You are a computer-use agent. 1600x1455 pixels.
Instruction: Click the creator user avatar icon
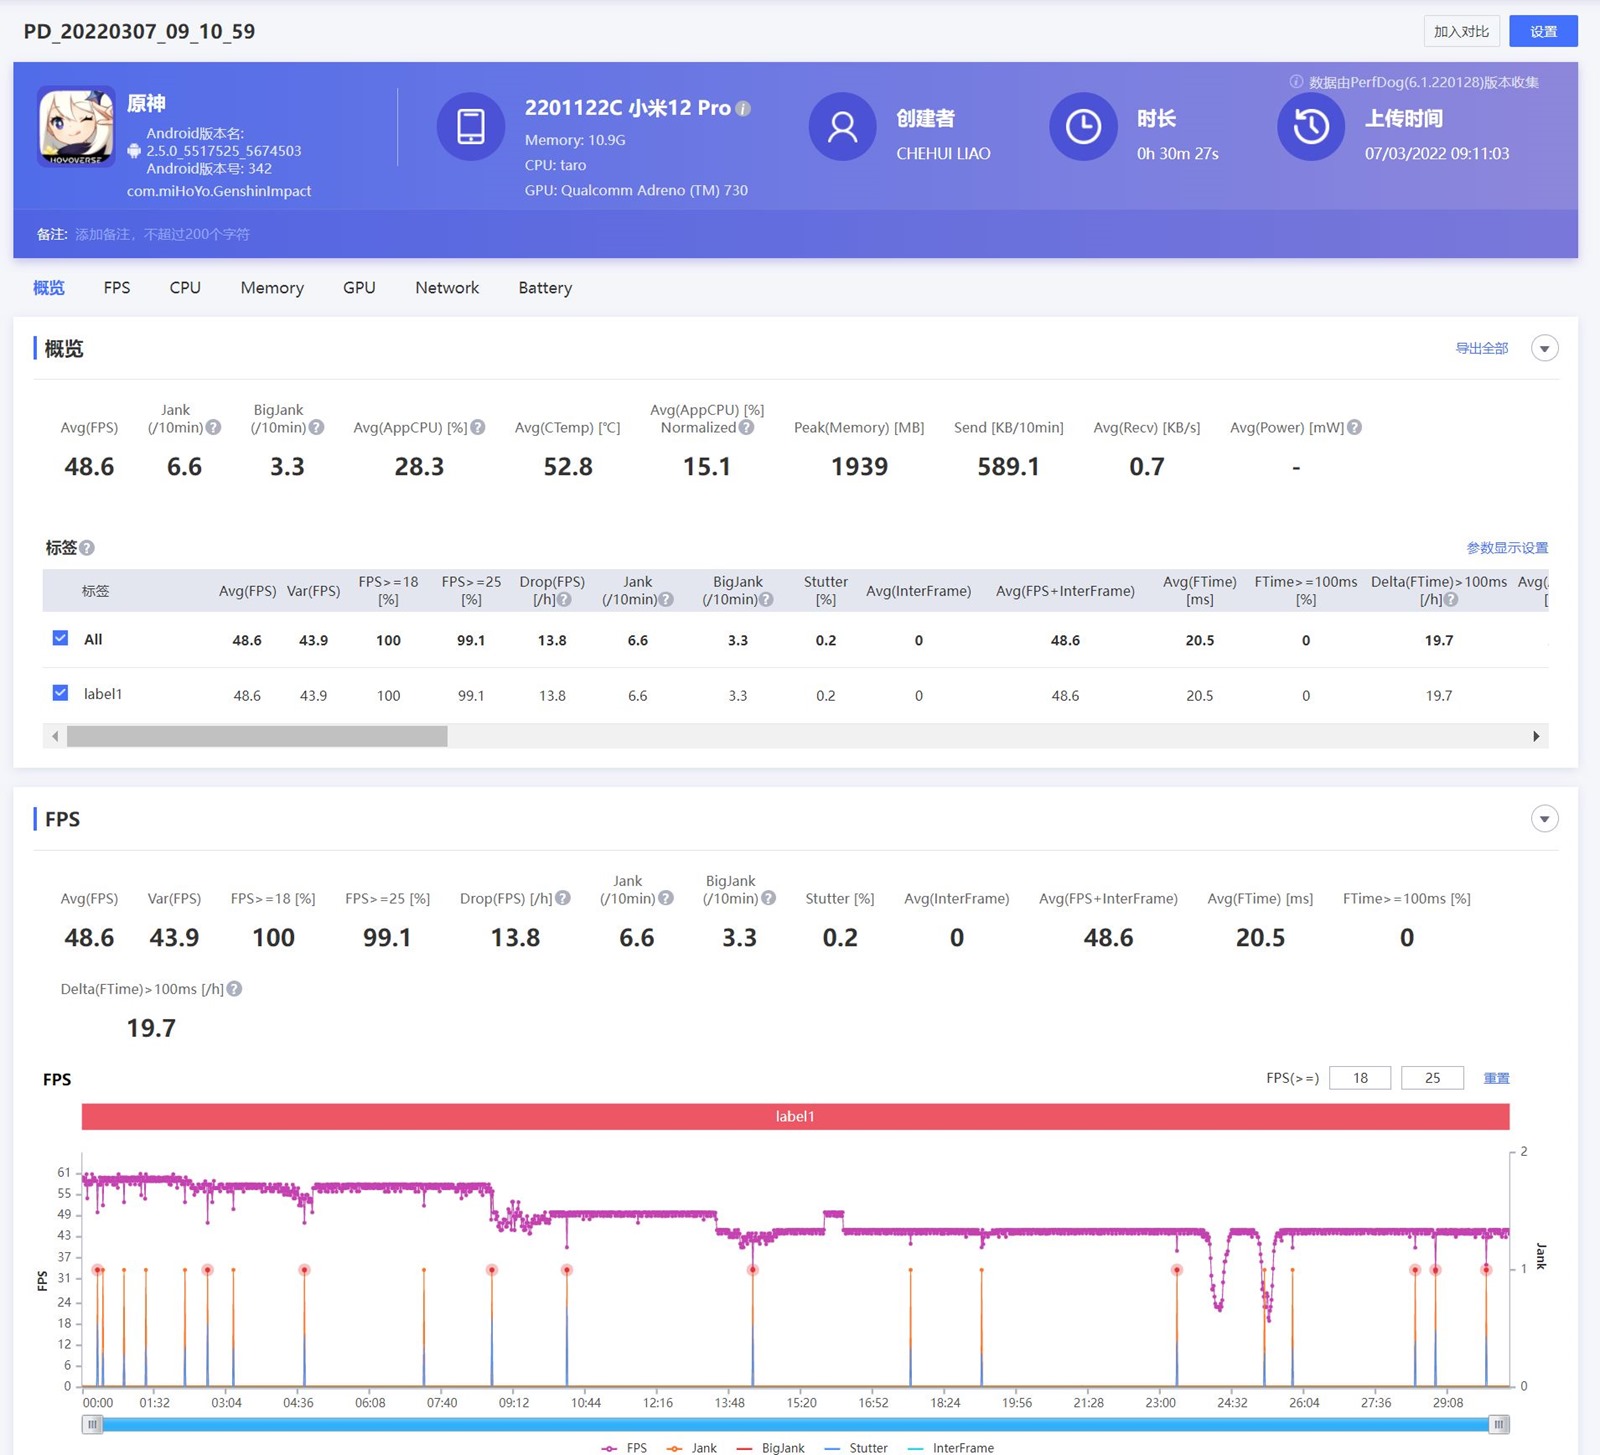[842, 127]
